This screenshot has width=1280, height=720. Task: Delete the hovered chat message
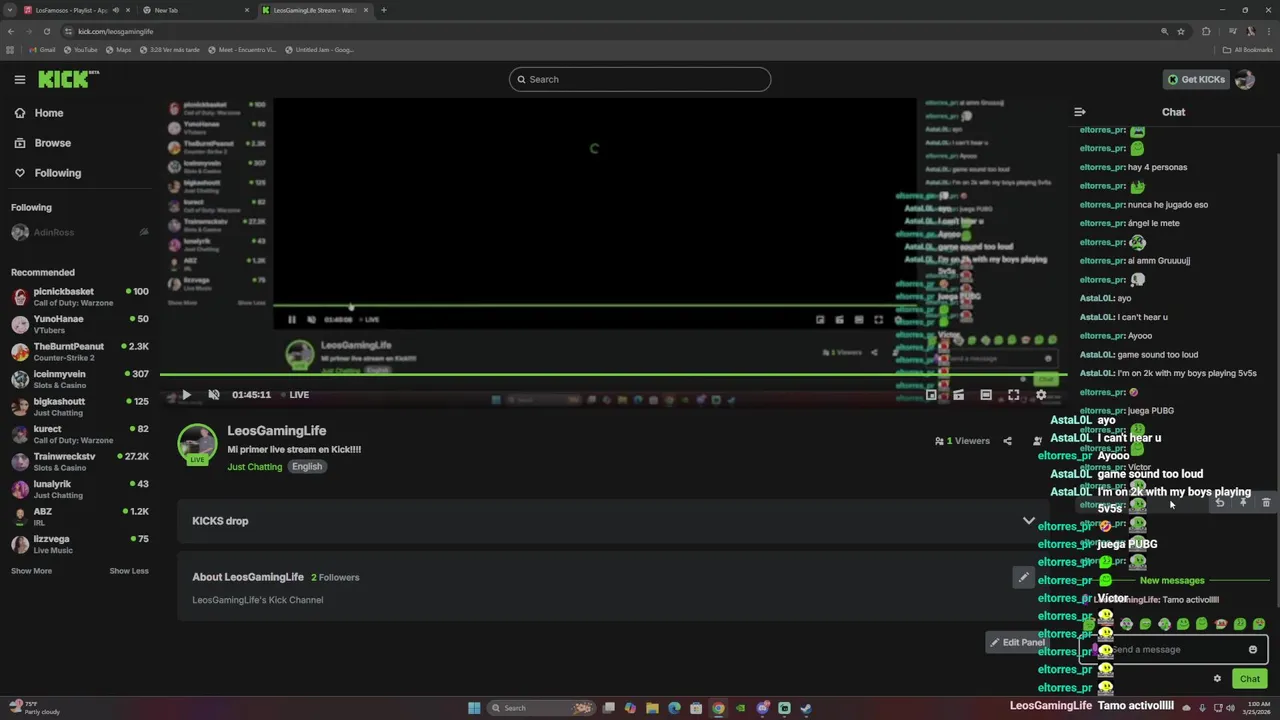[x=1266, y=503]
